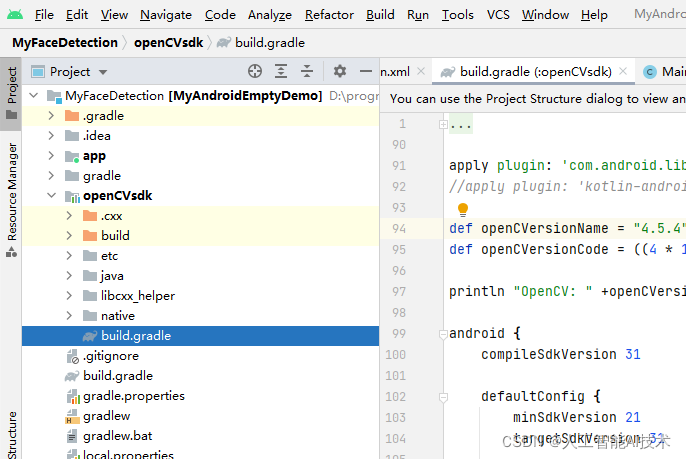Open Project panel settings gear
The image size is (686, 459).
pos(340,71)
